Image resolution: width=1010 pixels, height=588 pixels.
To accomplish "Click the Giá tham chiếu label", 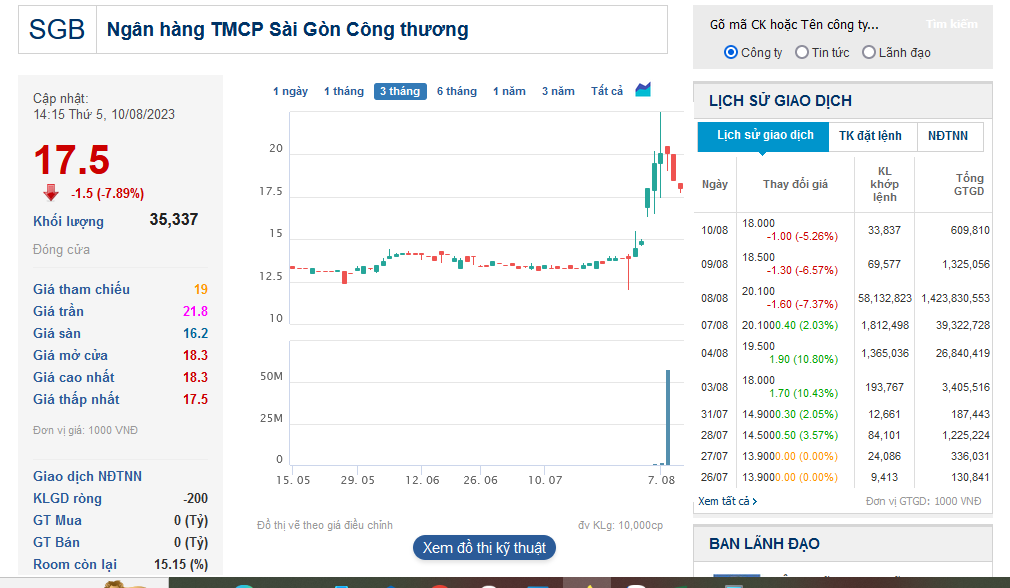I will (81, 289).
